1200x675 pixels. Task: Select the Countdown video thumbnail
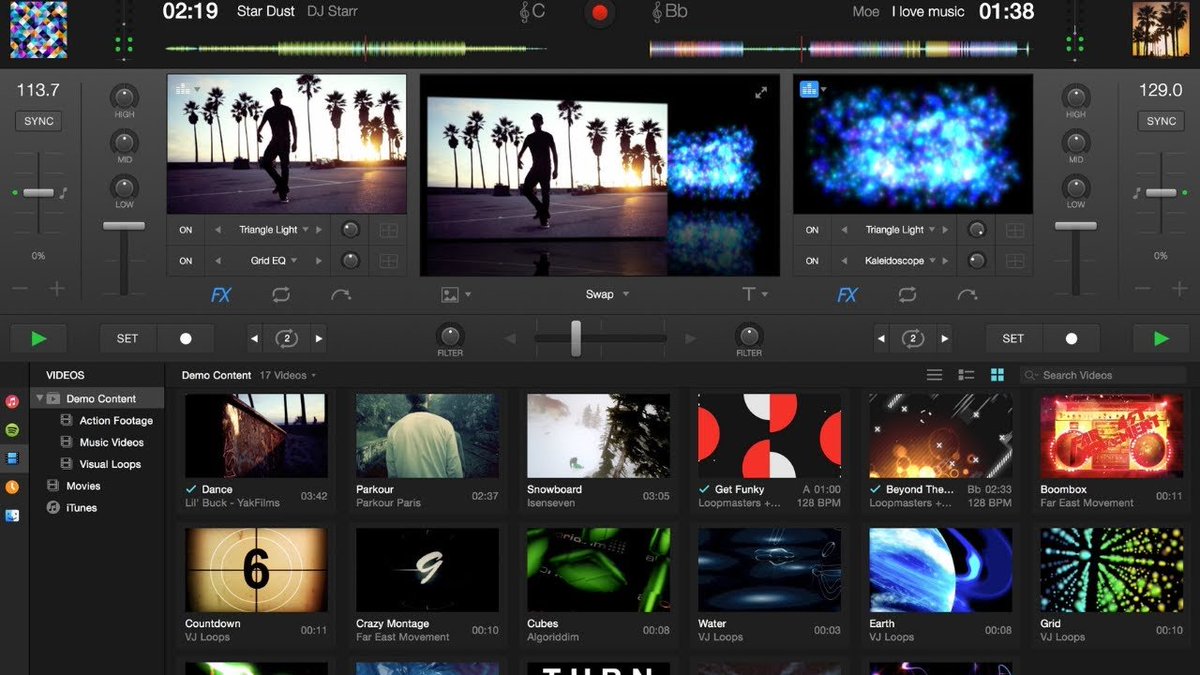256,570
